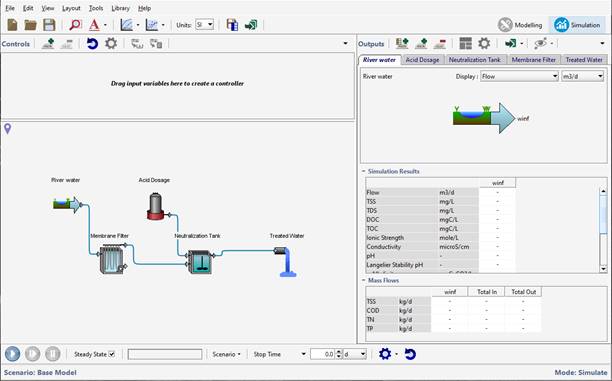Click the Conductivity row in Simulation Results
Screen dimensions: 612x381
[441, 247]
